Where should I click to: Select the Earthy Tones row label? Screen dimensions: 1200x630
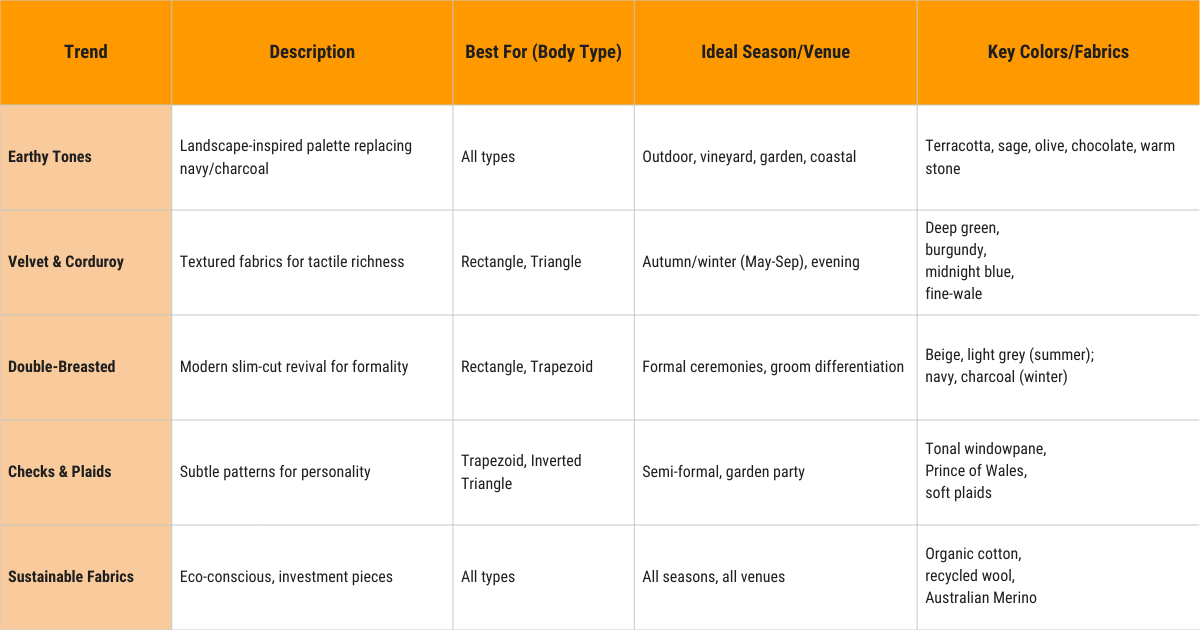click(50, 157)
